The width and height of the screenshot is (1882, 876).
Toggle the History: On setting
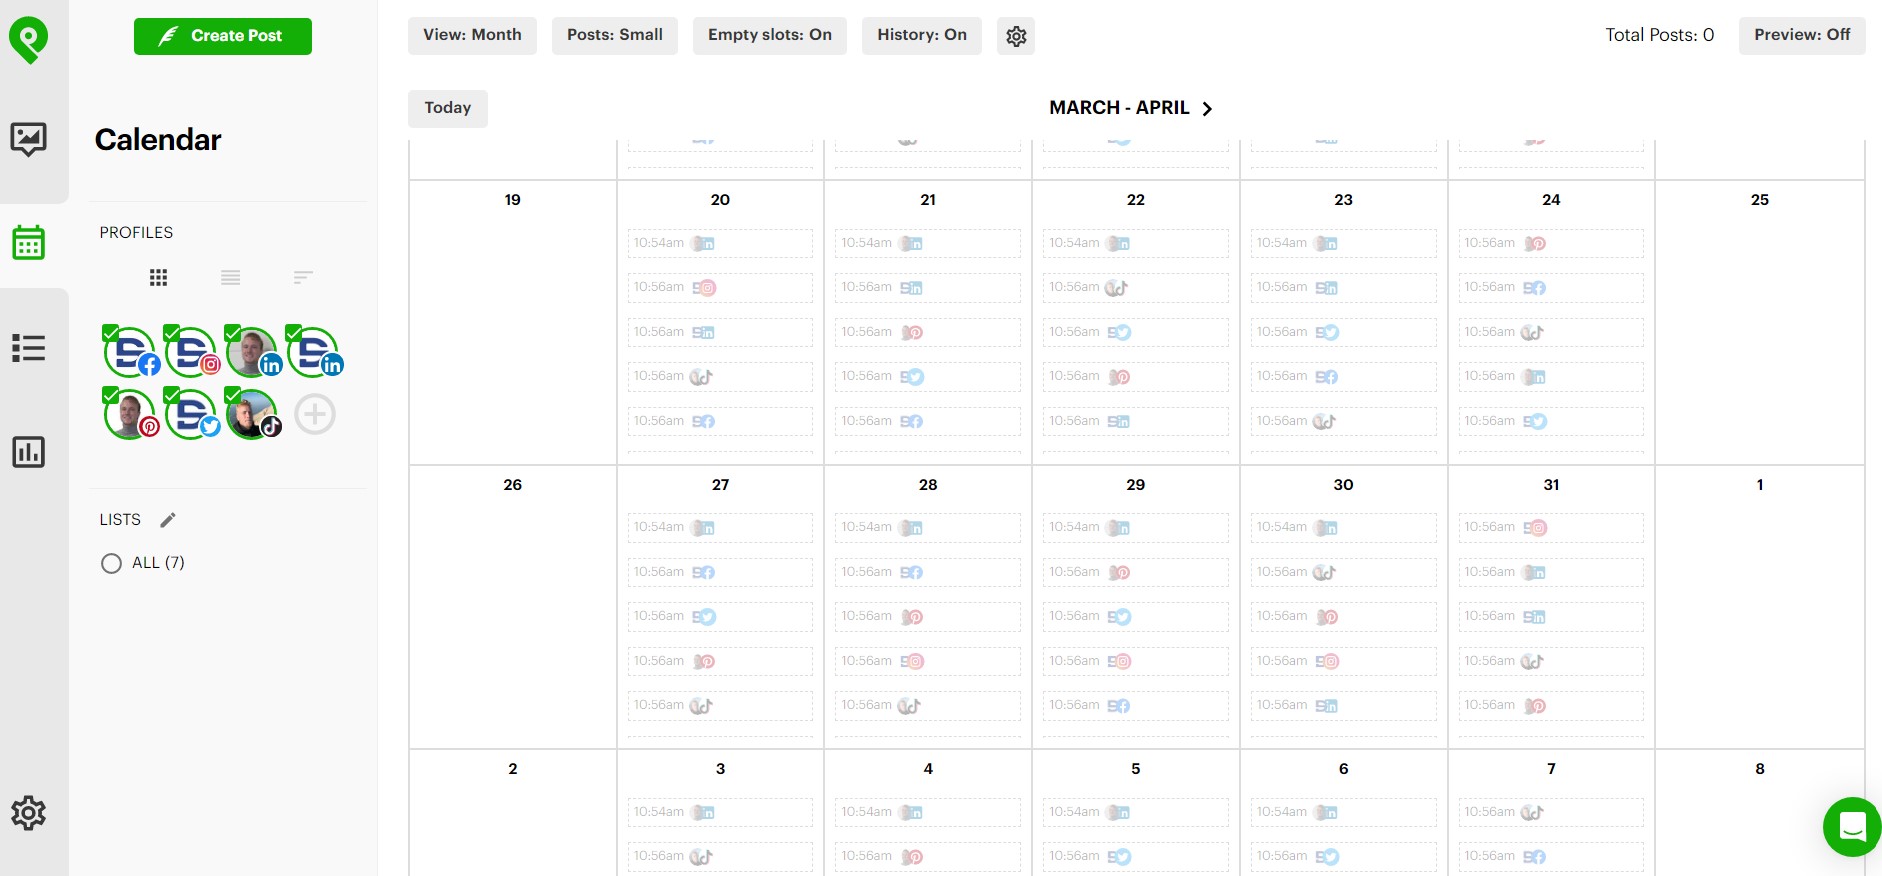point(921,35)
